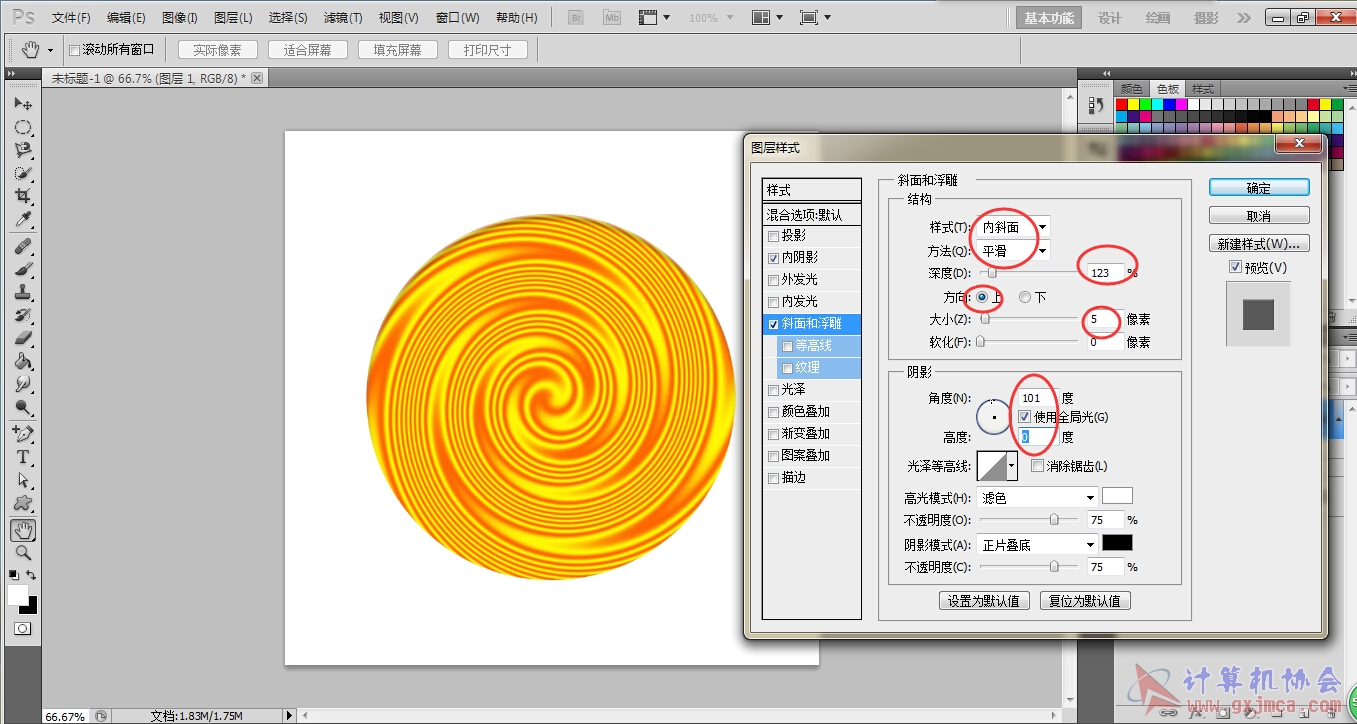Select the Horizontal Type tool

pos(23,457)
